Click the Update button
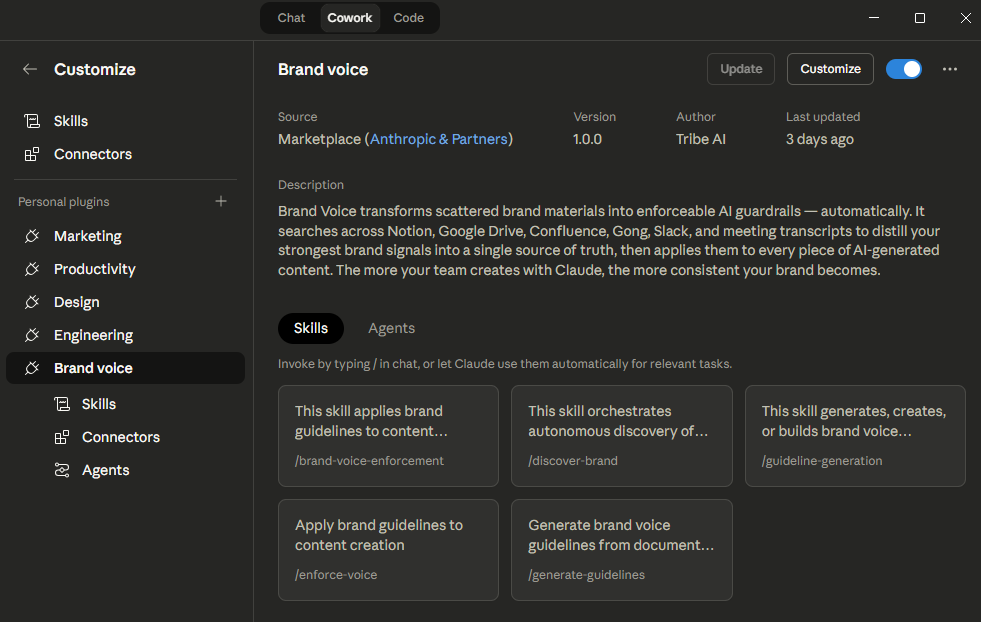The width and height of the screenshot is (981, 622). [x=741, y=69]
